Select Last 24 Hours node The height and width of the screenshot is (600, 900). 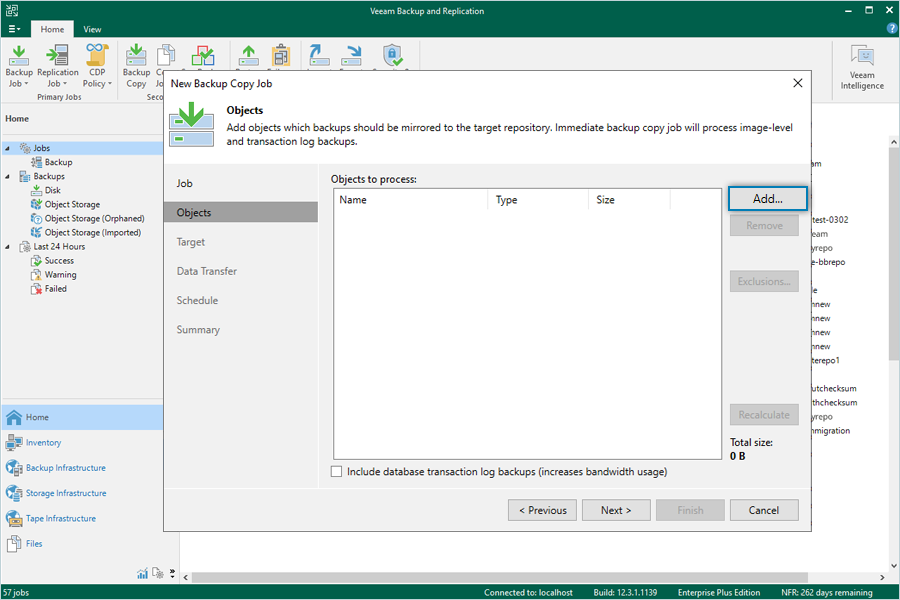59,247
